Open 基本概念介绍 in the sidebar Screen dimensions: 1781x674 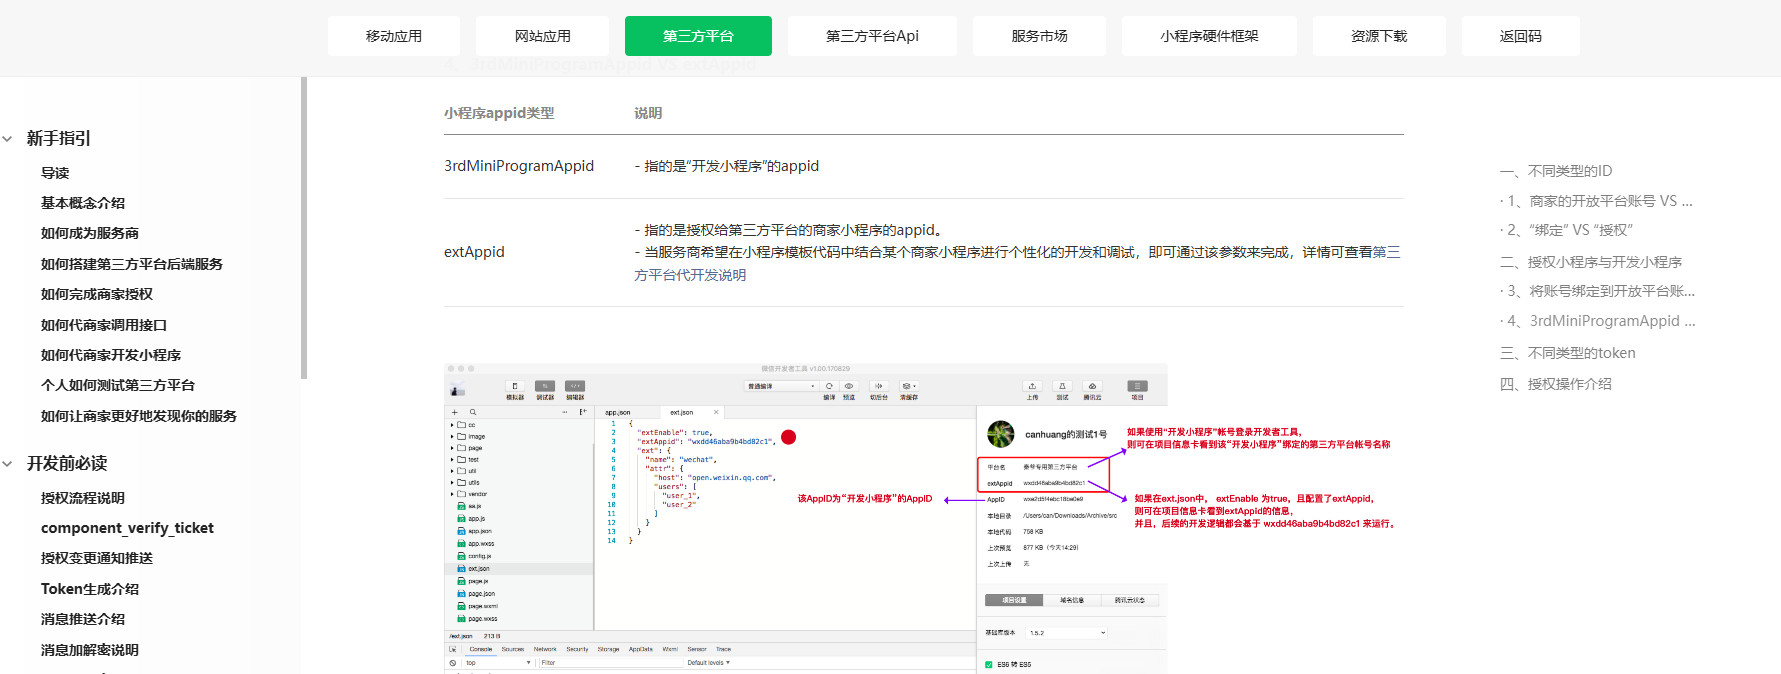[83, 203]
